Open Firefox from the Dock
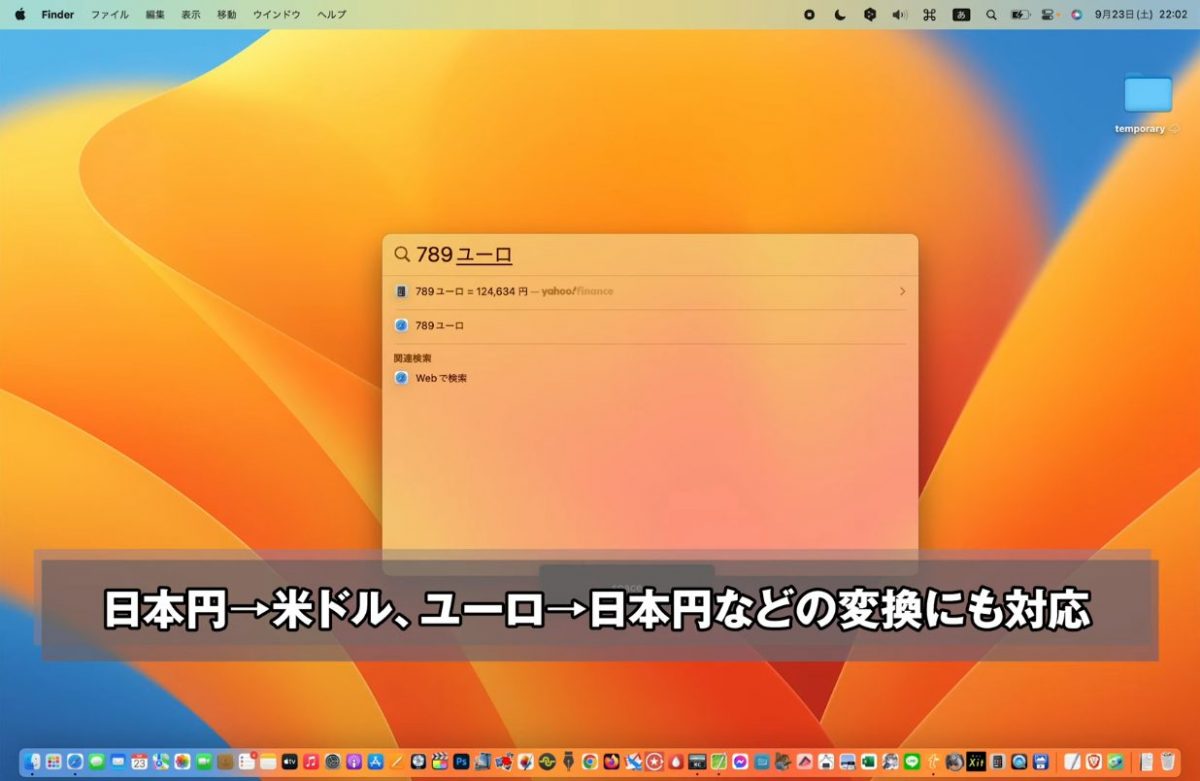Screen dimensions: 1200x781 [612, 762]
